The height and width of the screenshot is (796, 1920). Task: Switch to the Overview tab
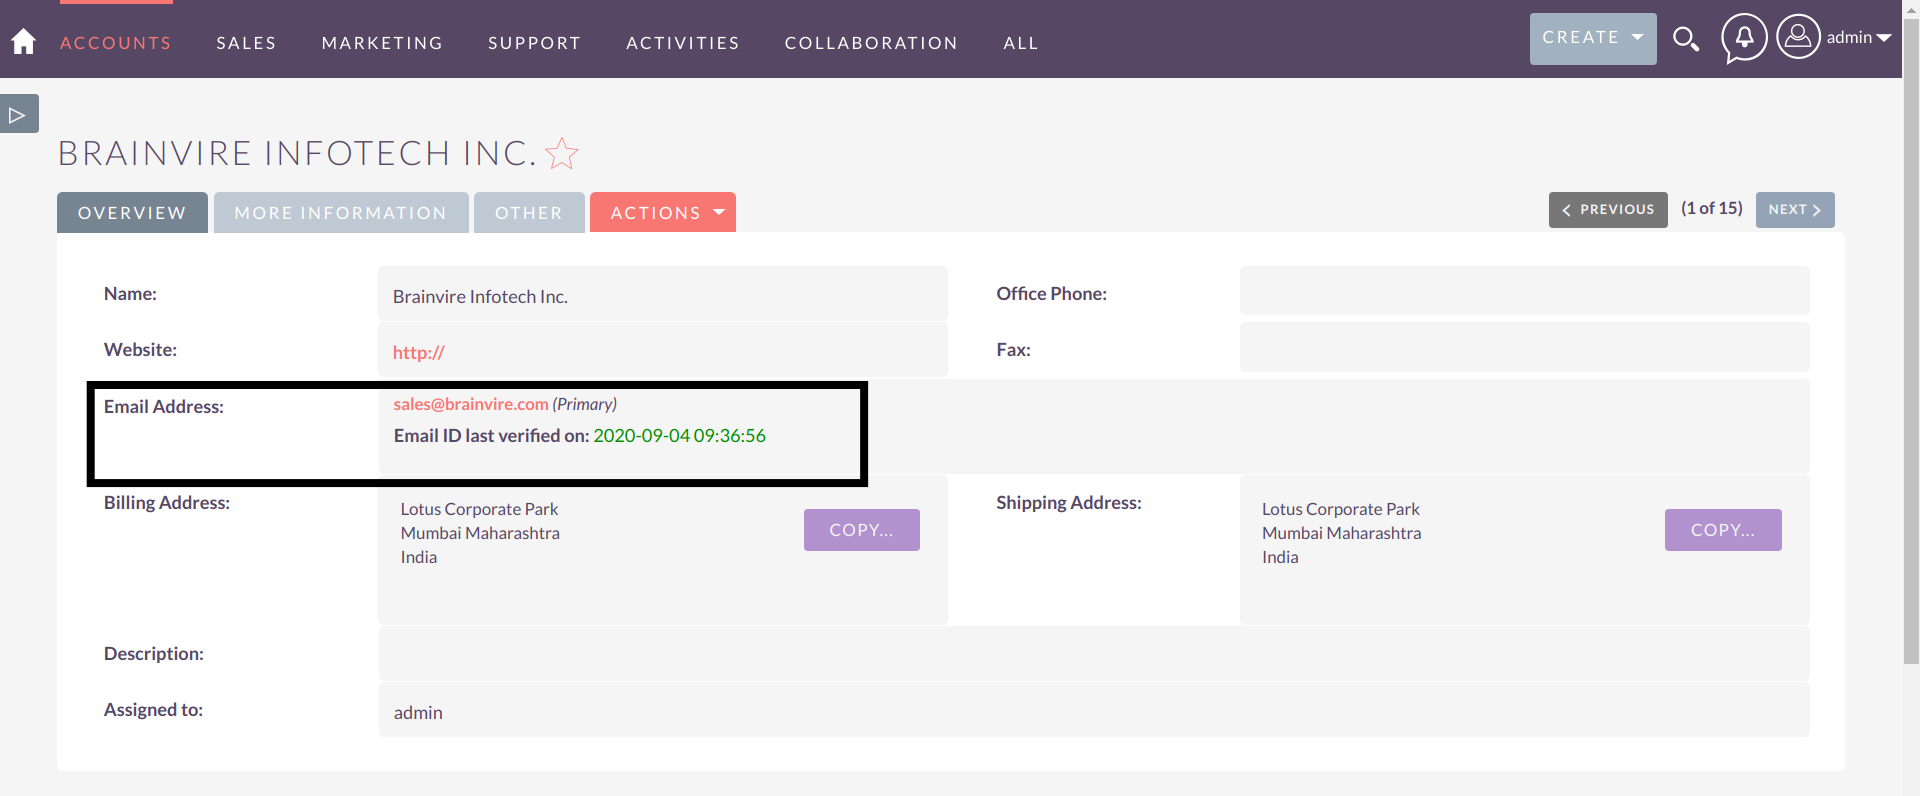[x=132, y=212]
